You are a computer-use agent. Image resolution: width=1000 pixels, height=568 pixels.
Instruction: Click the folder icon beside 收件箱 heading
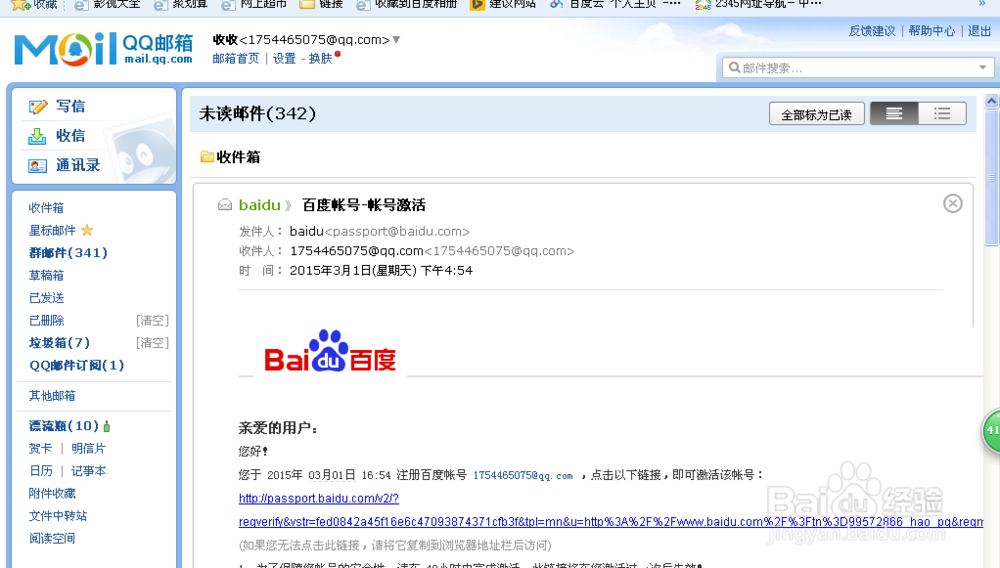(x=207, y=156)
